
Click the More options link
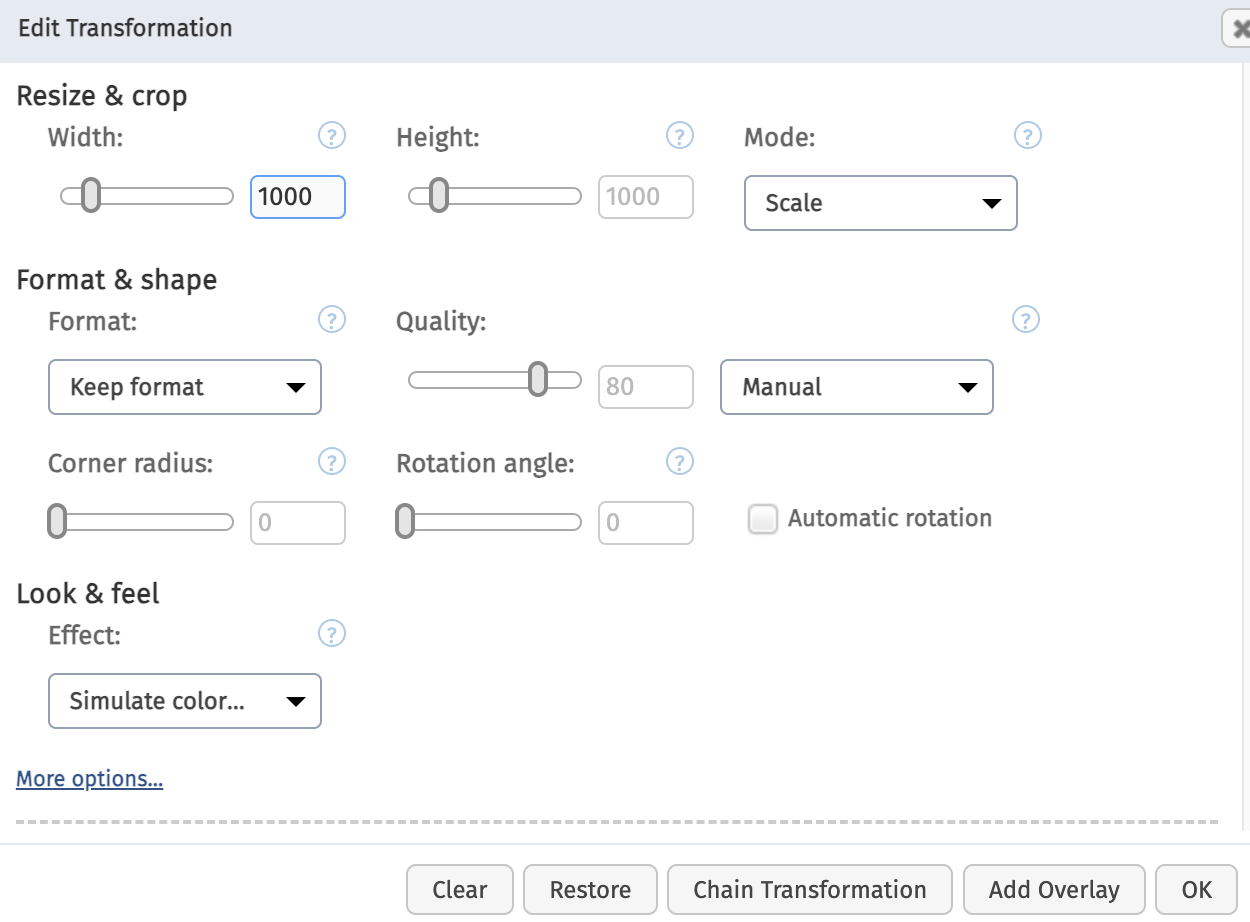(90, 779)
